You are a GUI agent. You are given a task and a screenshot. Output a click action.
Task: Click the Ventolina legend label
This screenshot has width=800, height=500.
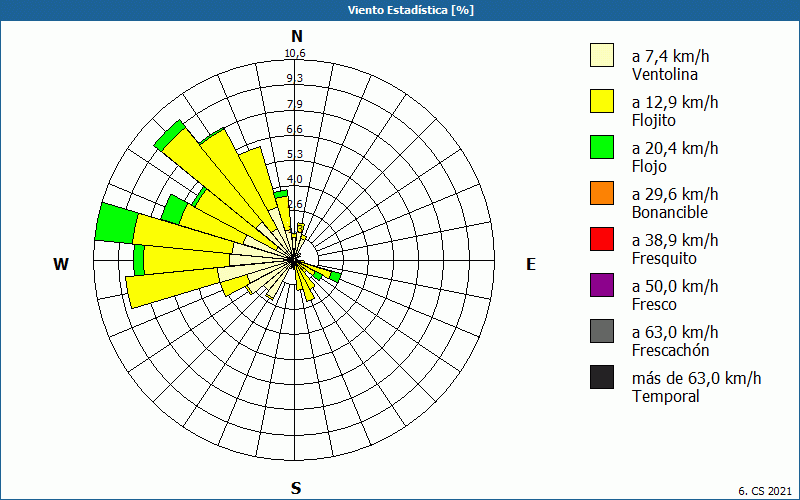[665, 74]
